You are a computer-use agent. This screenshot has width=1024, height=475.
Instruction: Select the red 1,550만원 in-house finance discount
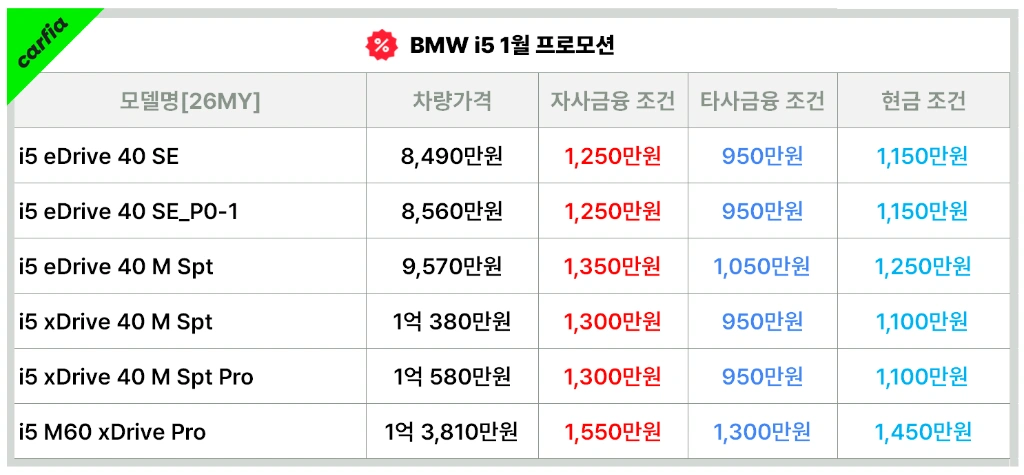(613, 432)
